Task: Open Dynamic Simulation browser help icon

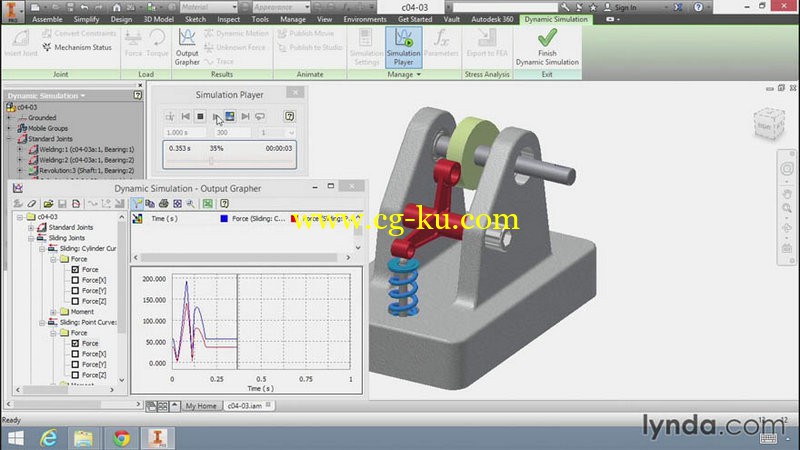Action: 137,95
